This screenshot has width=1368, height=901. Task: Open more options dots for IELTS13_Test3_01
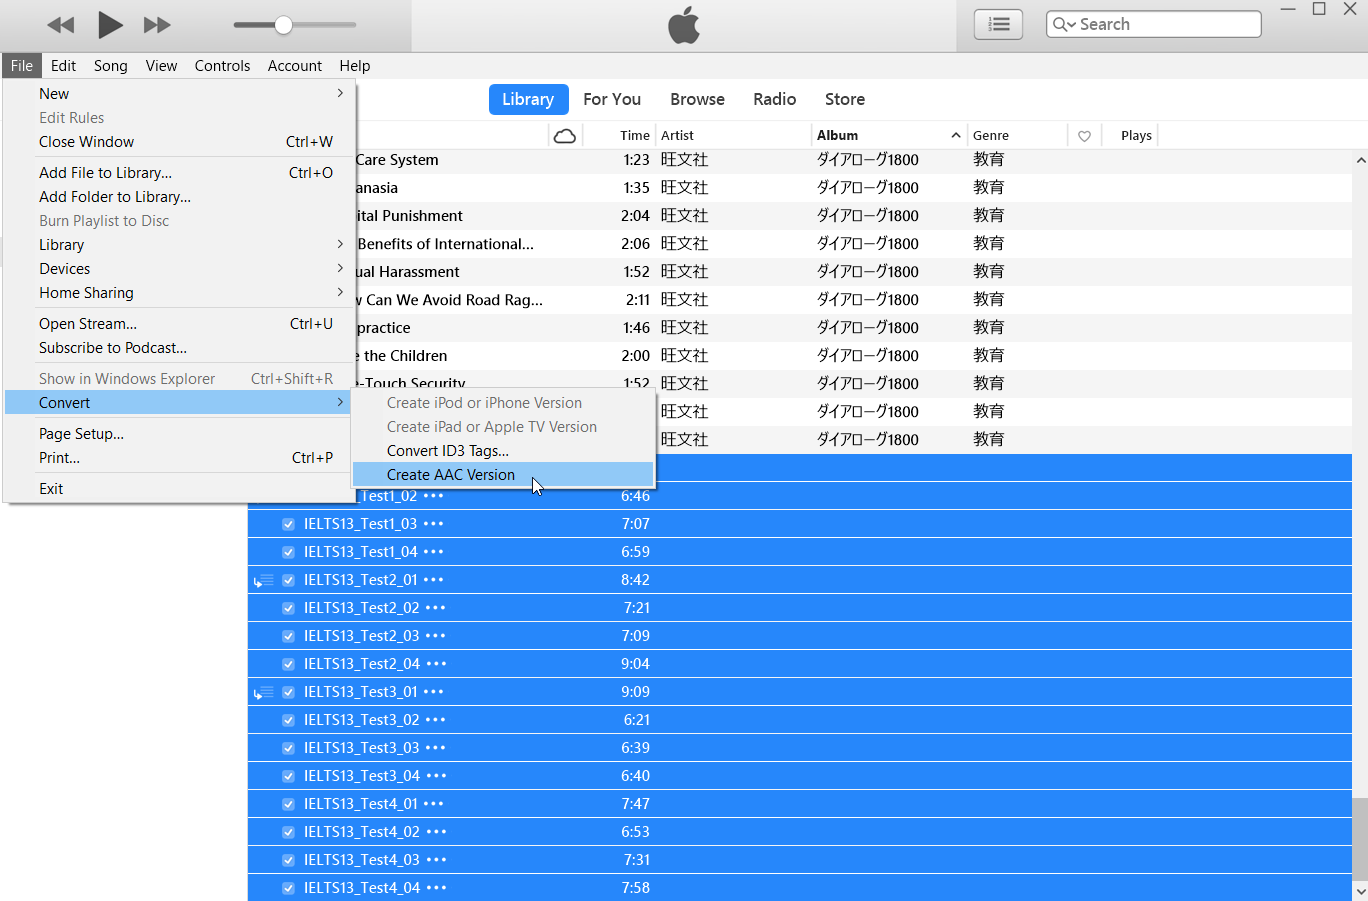[x=433, y=692]
